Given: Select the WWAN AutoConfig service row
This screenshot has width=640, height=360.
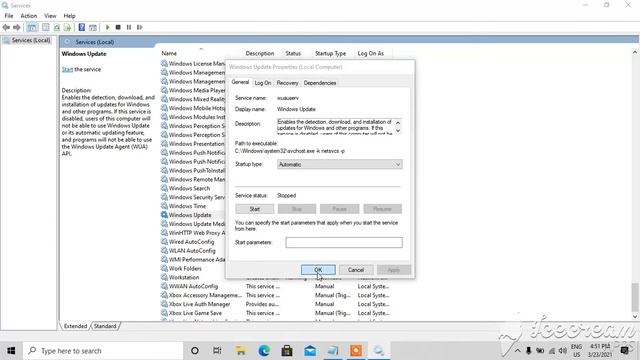Looking at the screenshot, I should pyautogui.click(x=276, y=286).
